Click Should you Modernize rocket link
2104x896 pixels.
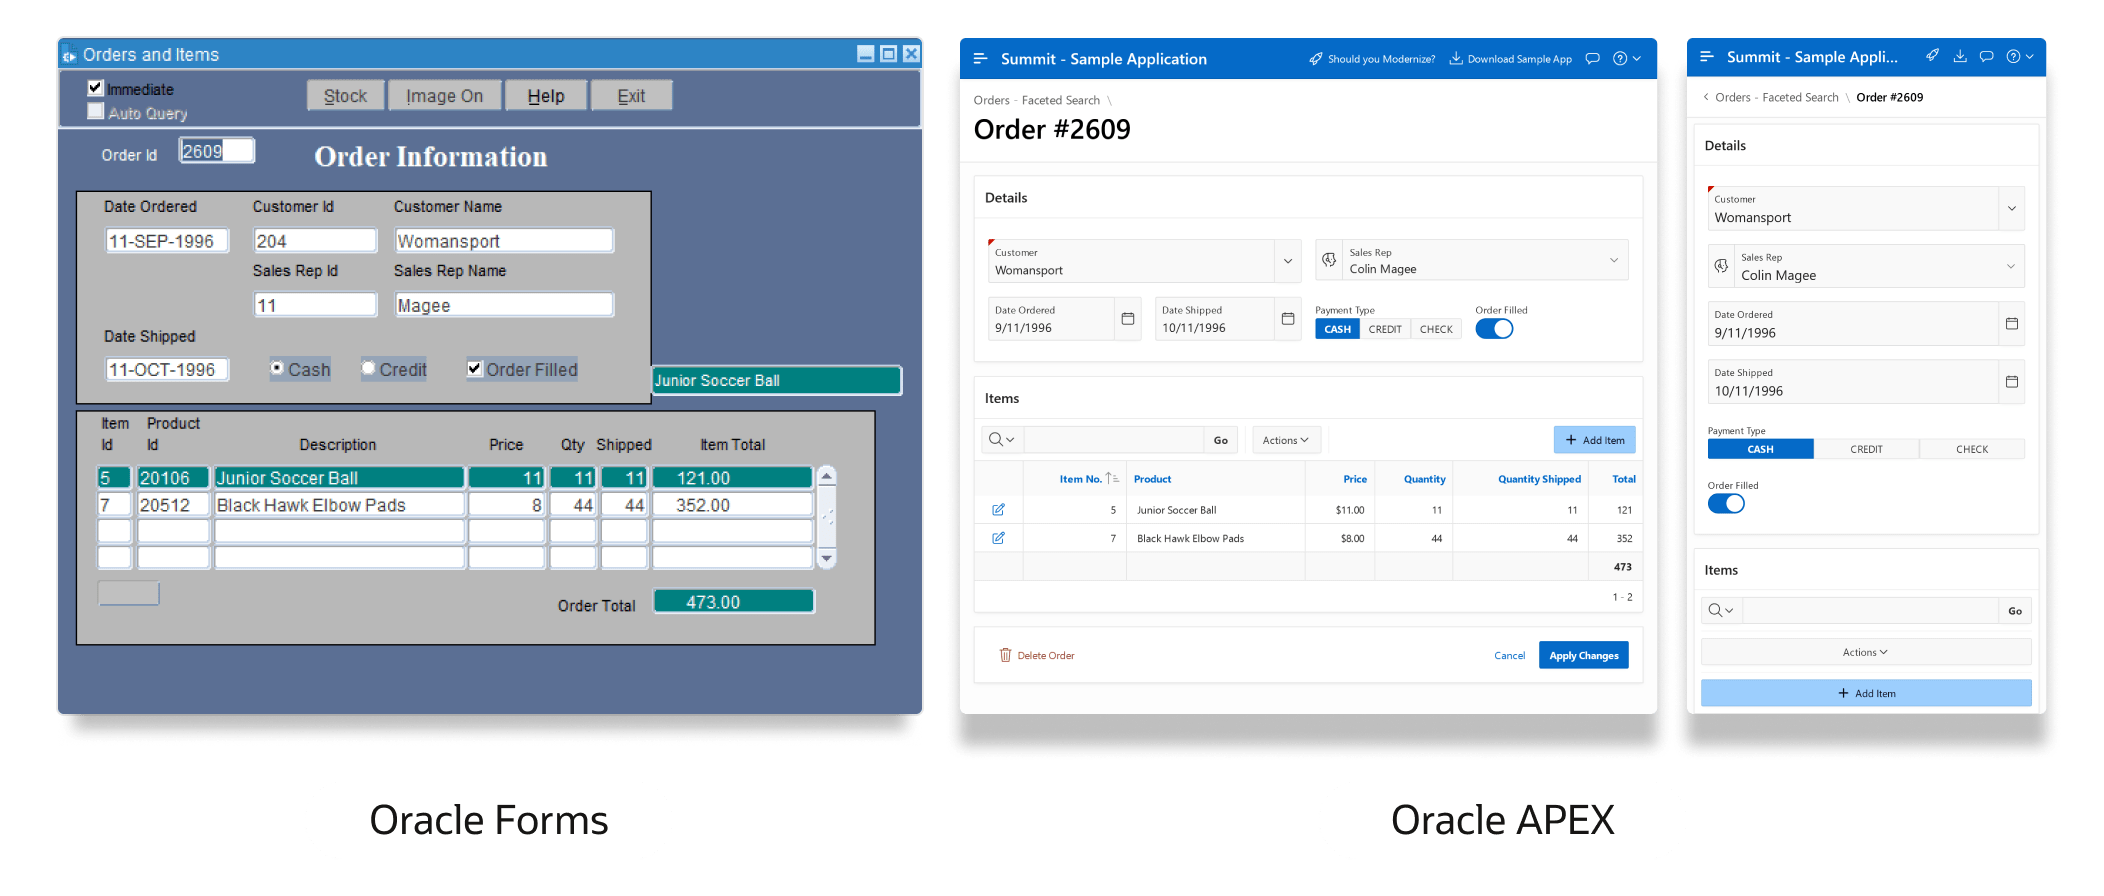click(1372, 59)
